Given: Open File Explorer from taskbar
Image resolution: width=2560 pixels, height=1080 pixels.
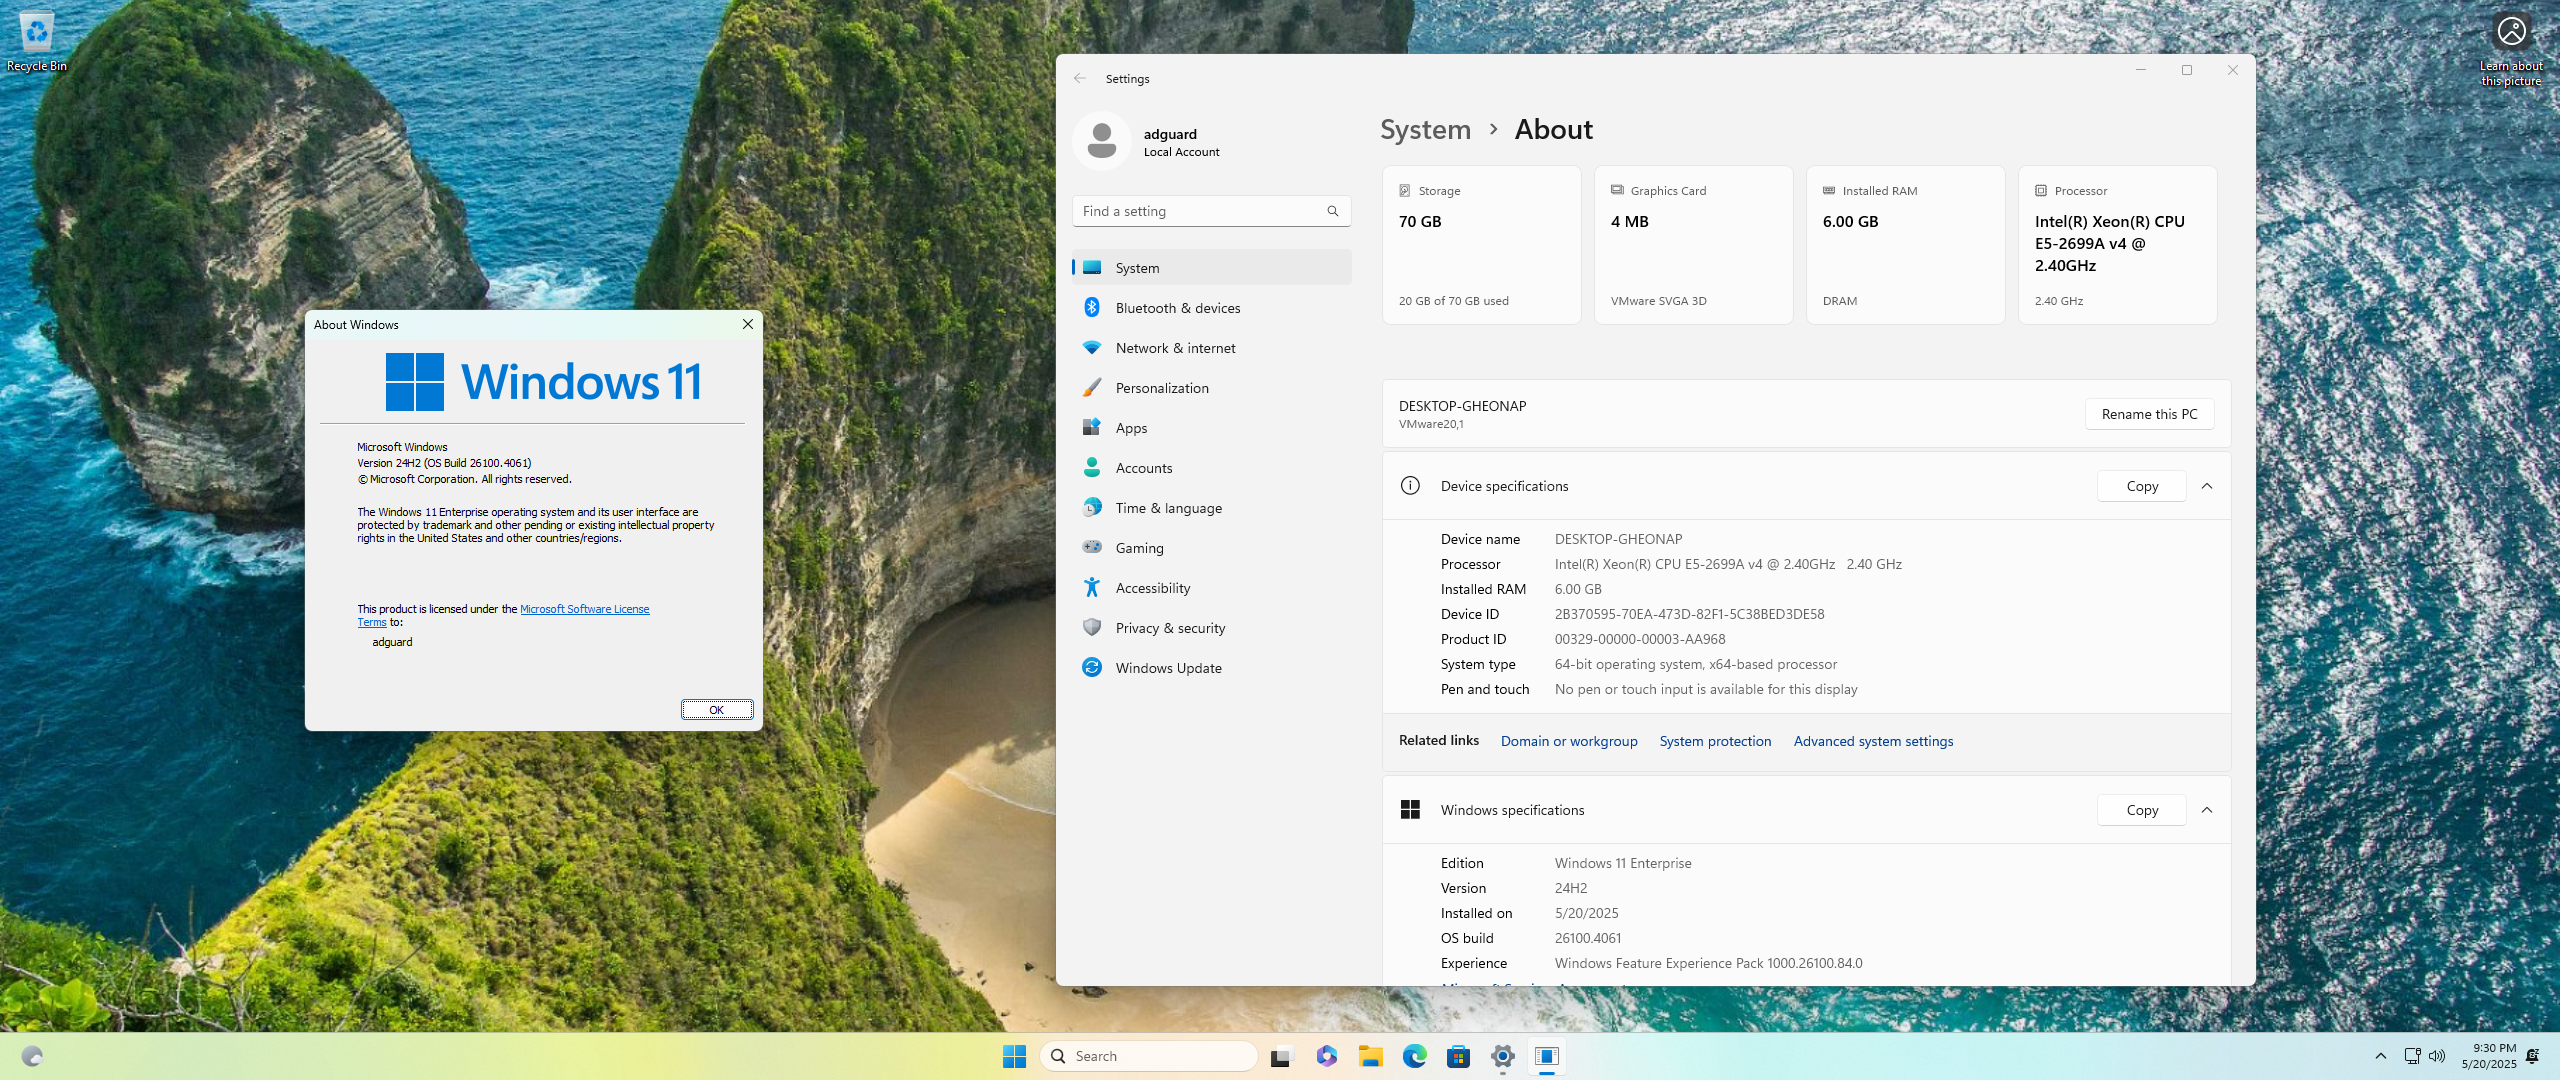Looking at the screenshot, I should (x=1370, y=1056).
